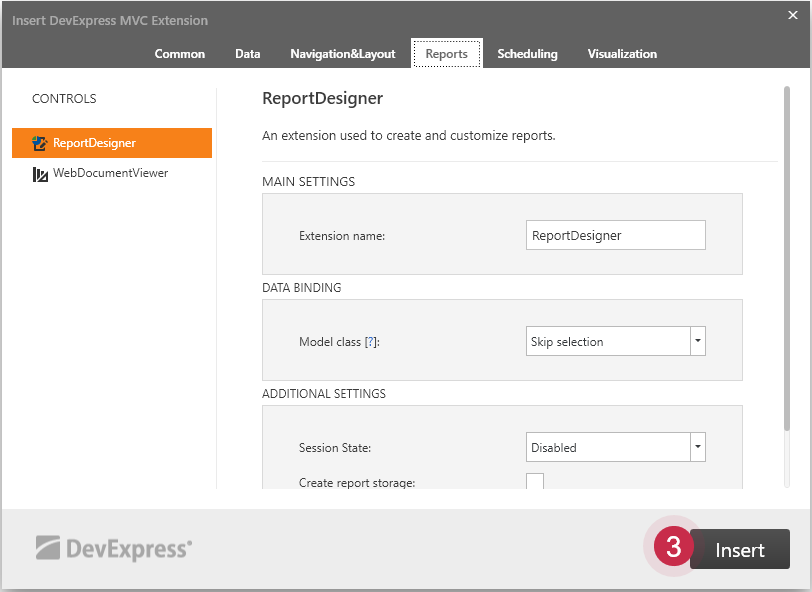Click the extension description text
The width and height of the screenshot is (812, 592).
pos(409,136)
